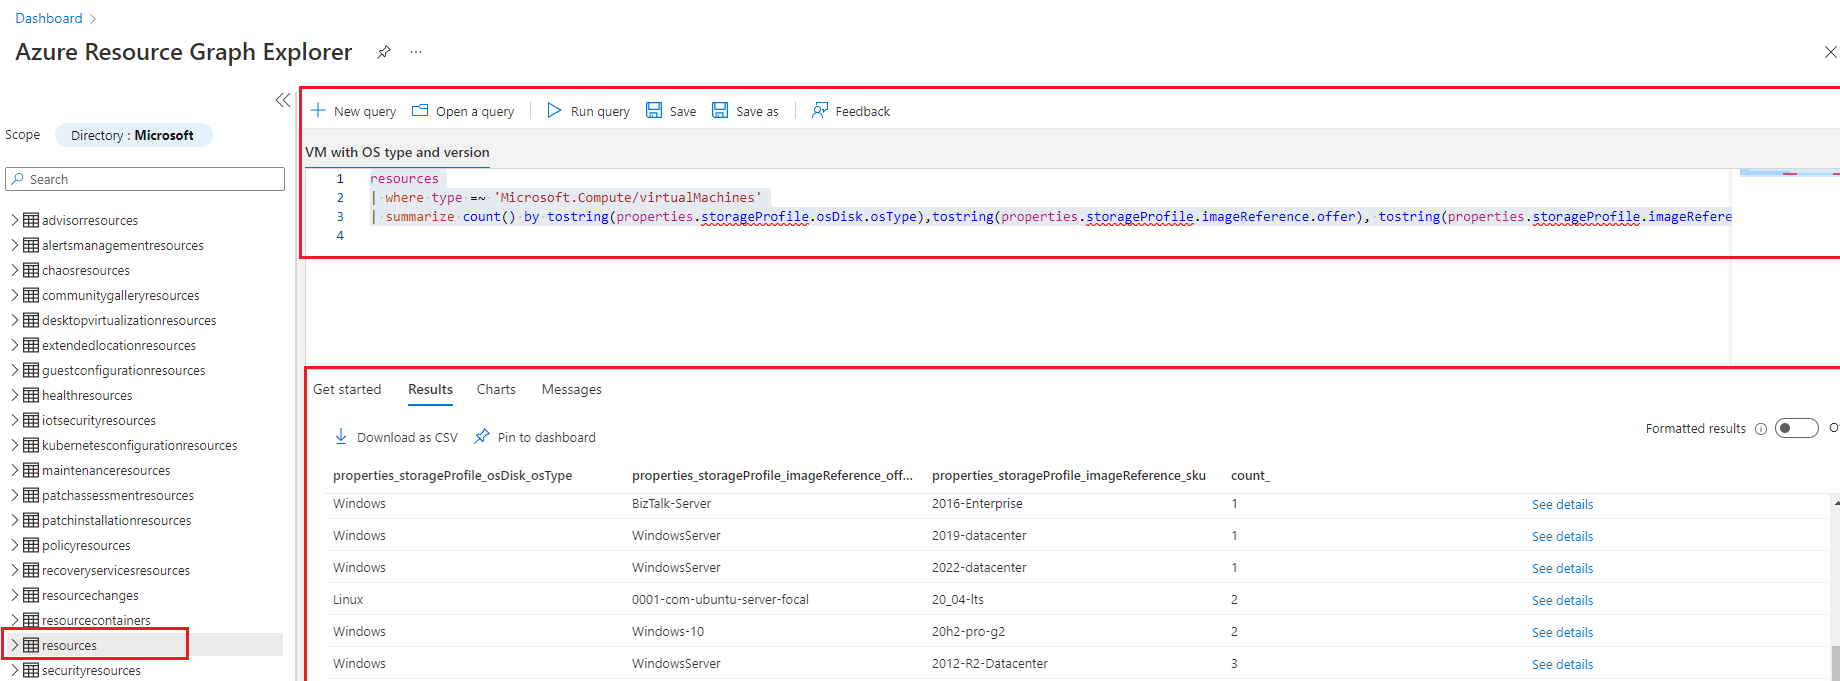
Task: Click the Save as disk icon
Action: (x=720, y=110)
